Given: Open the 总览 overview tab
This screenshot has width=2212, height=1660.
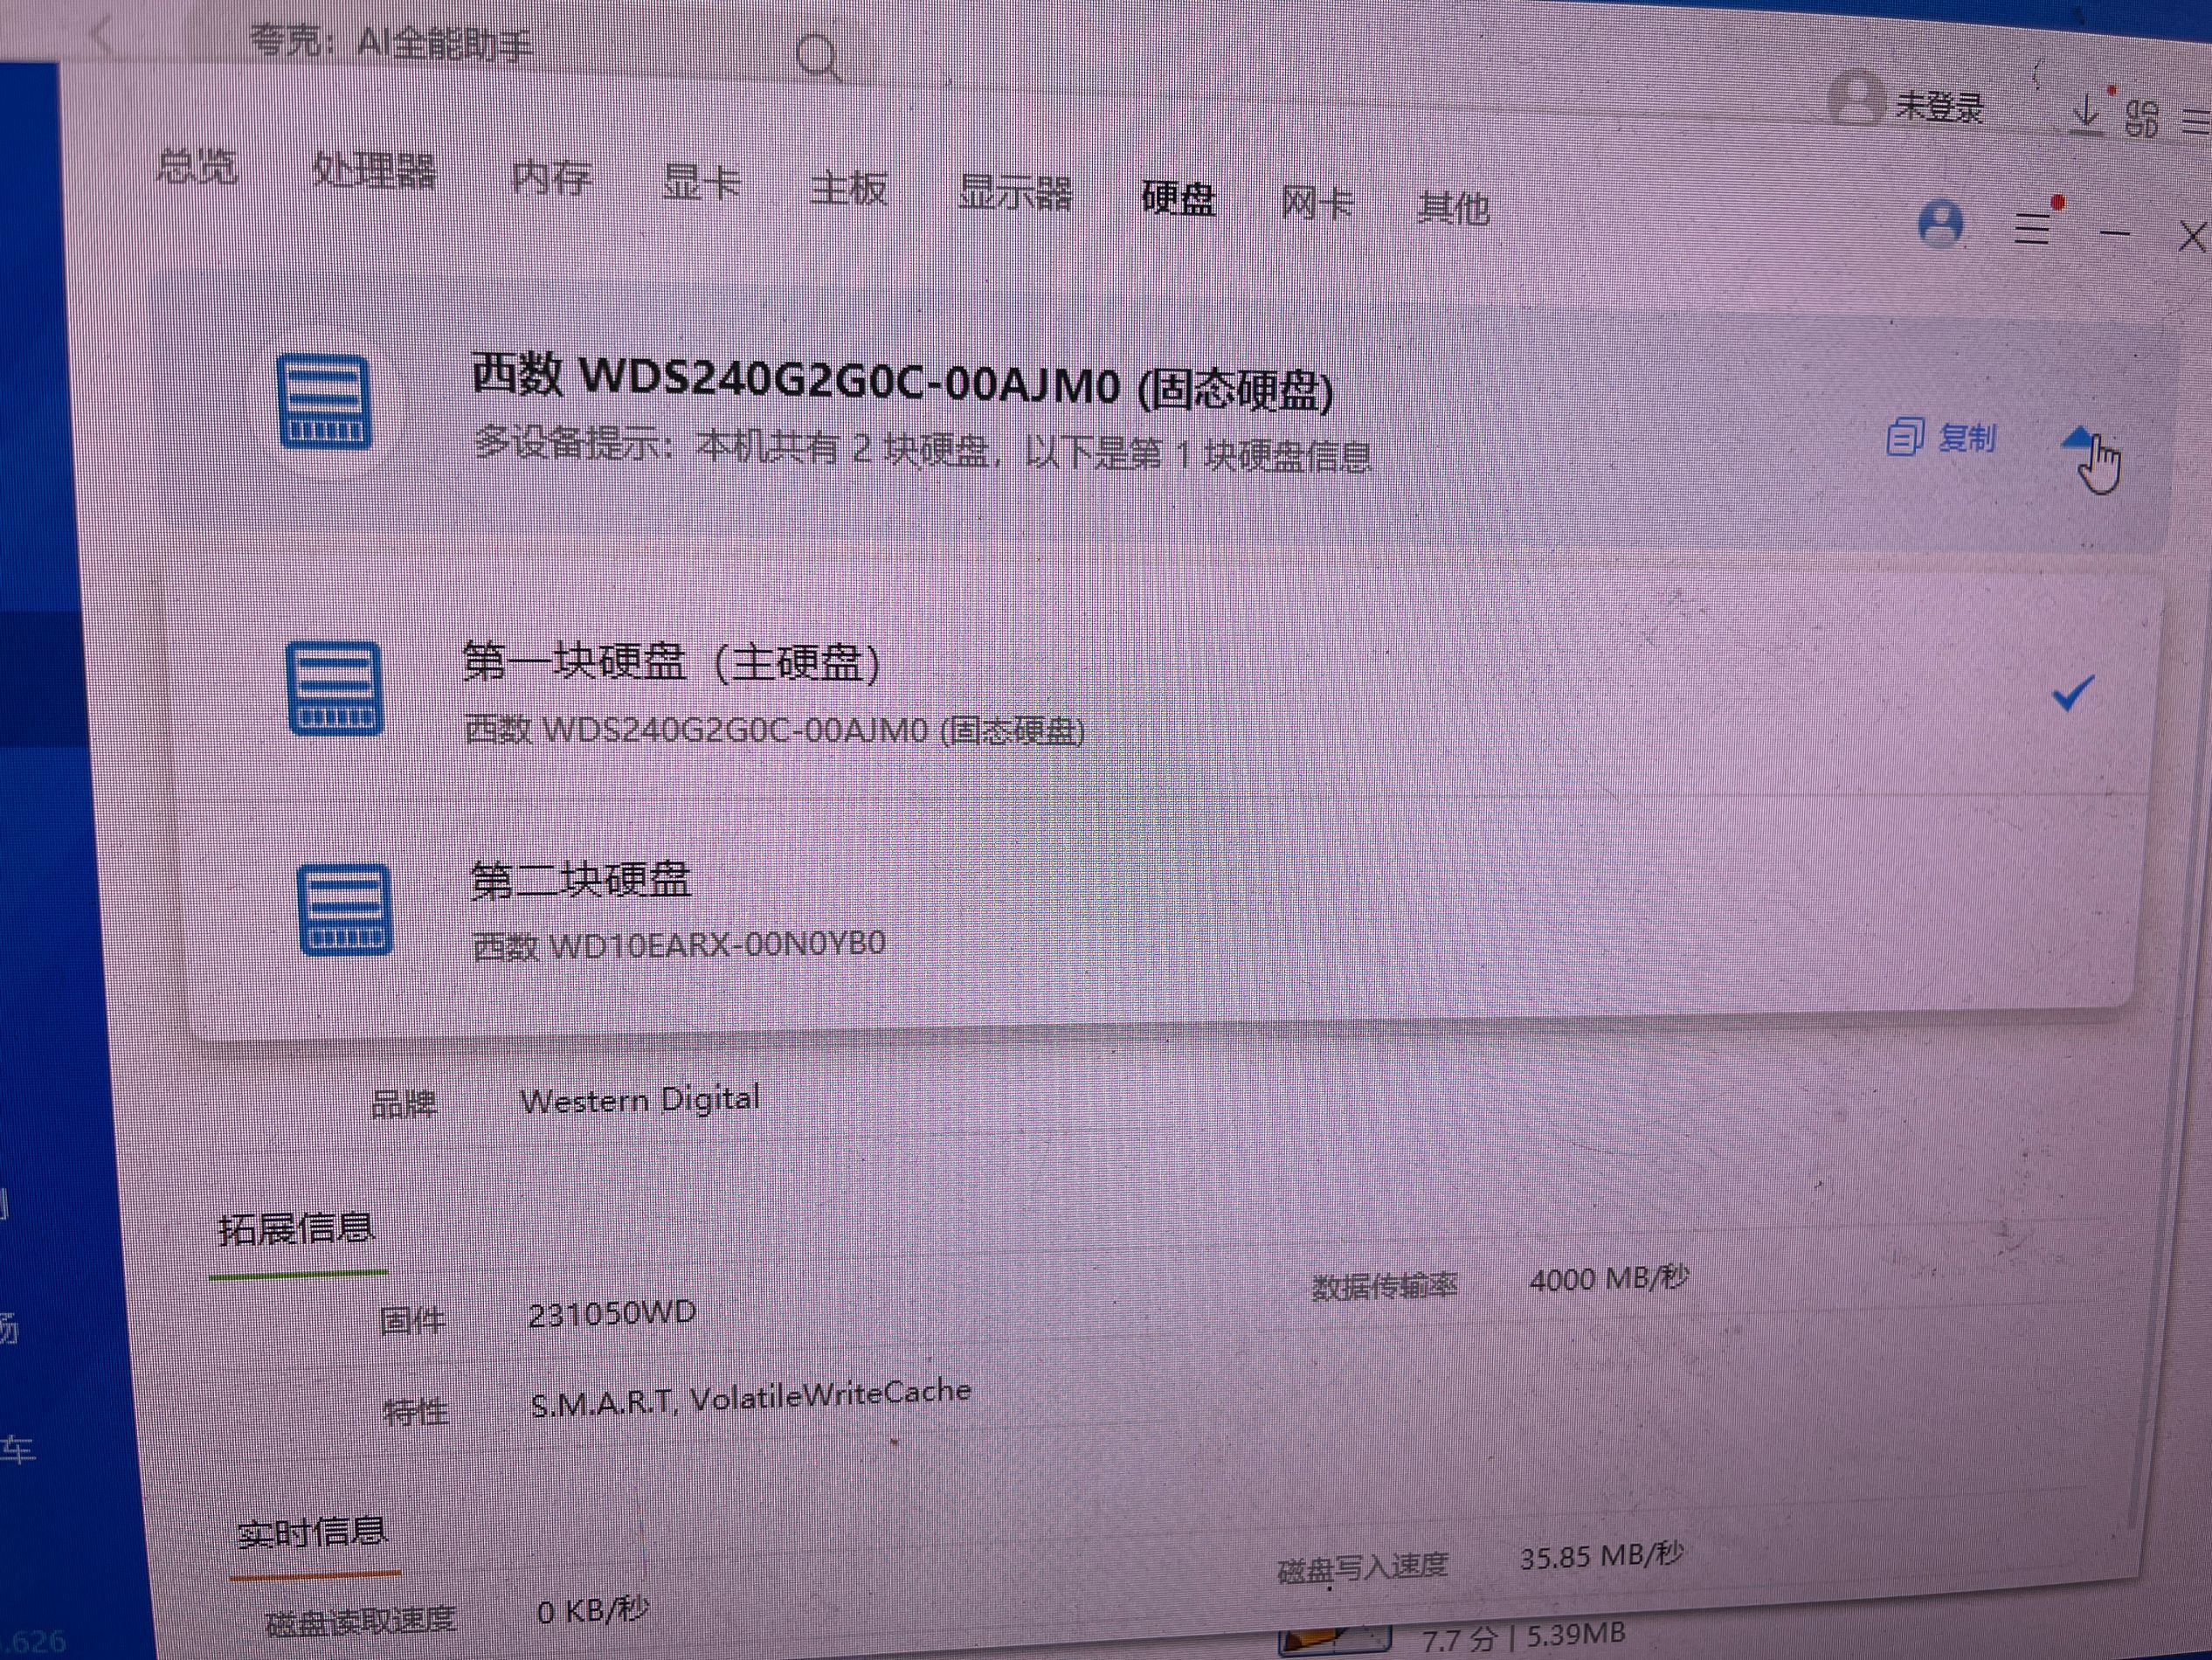Looking at the screenshot, I should [x=197, y=166].
